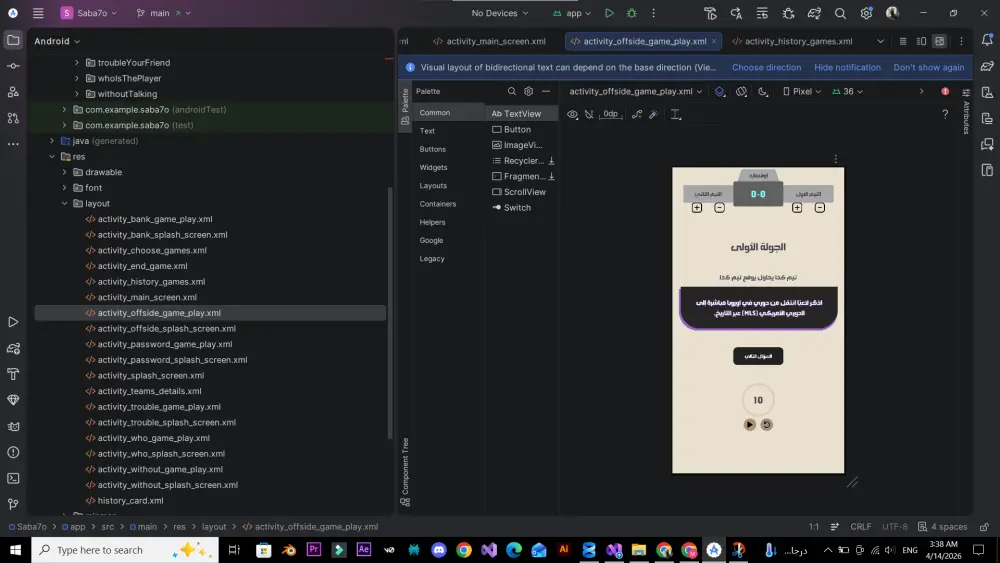Click the design help question mark icon
Image resolution: width=1000 pixels, height=563 pixels.
[x=945, y=114]
